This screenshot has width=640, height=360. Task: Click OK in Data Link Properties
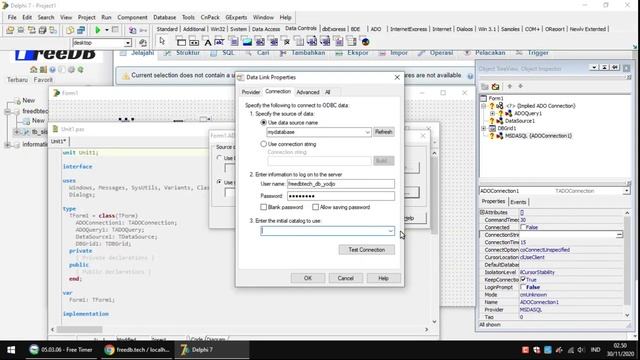pyautogui.click(x=308, y=278)
